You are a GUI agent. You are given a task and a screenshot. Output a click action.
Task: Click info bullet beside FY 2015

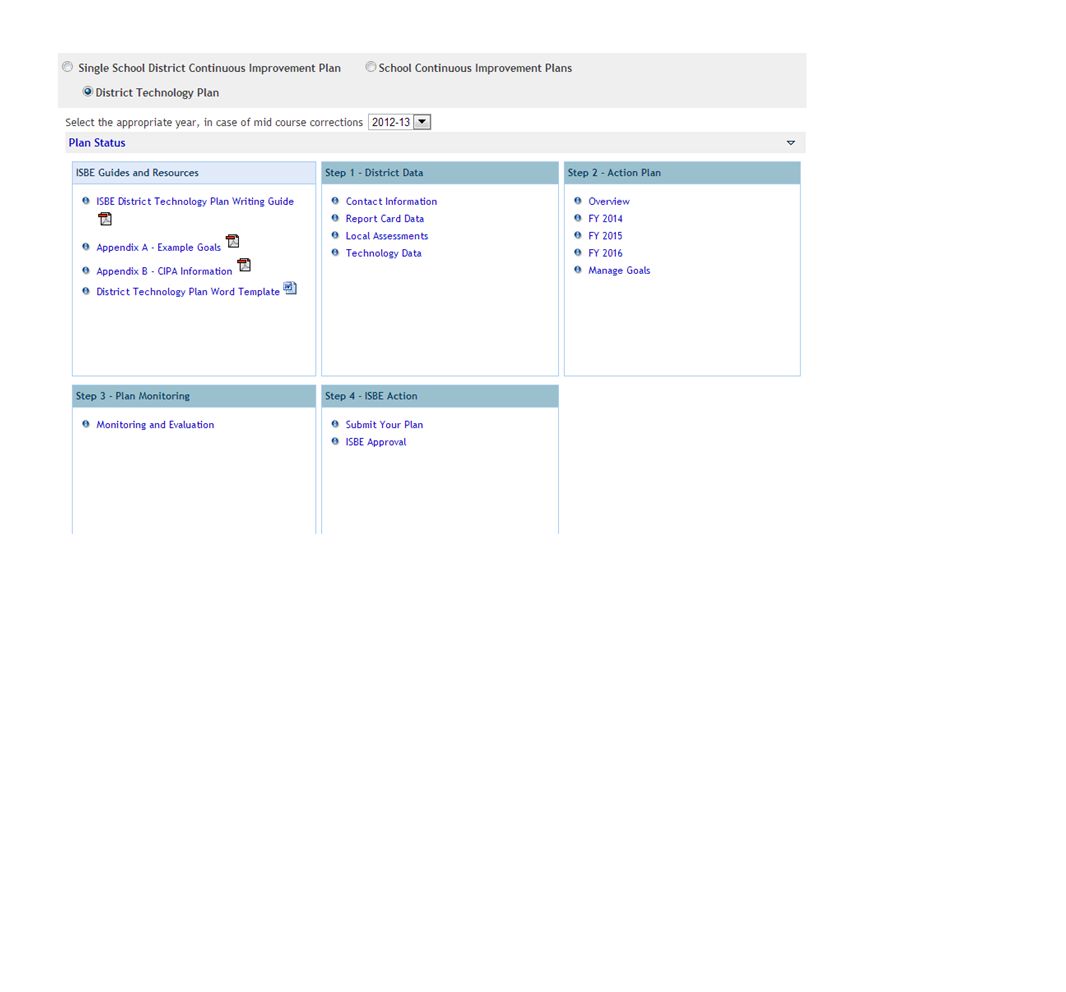pos(578,235)
